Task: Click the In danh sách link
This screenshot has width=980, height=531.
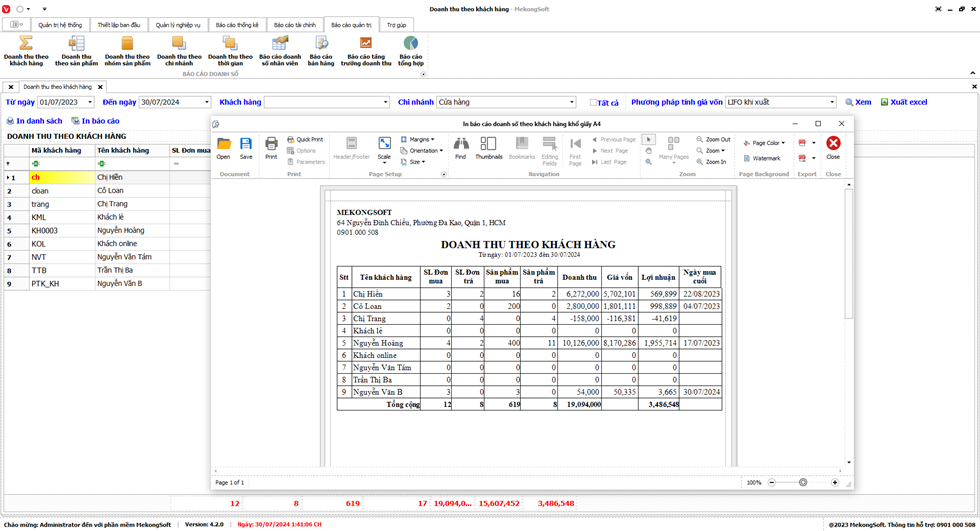Action: pyautogui.click(x=34, y=121)
